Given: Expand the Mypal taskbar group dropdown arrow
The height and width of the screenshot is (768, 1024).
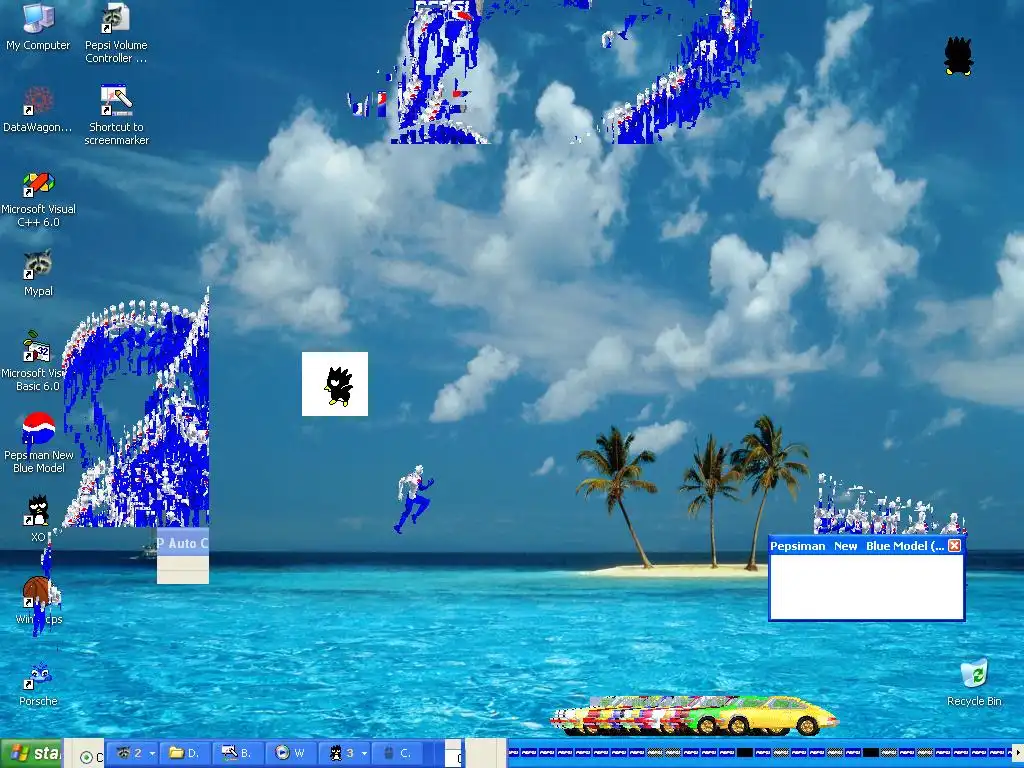Looking at the screenshot, I should (152, 754).
